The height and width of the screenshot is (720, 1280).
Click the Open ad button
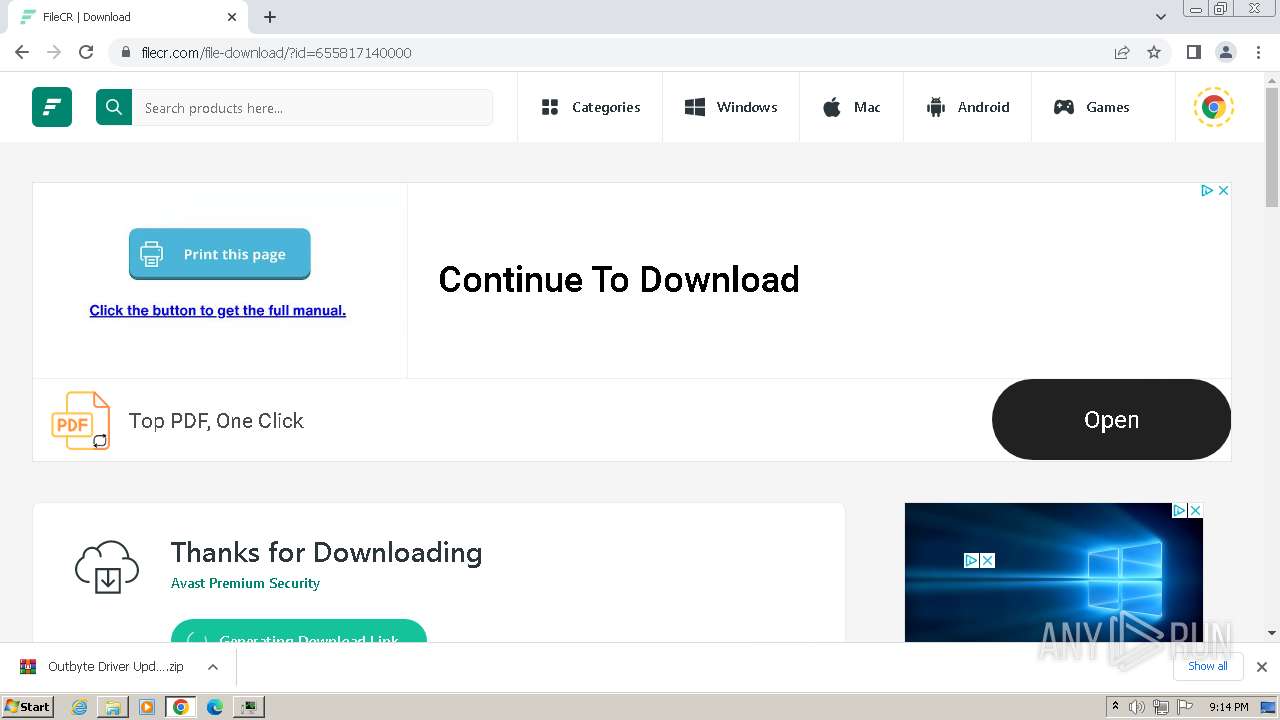pyautogui.click(x=1111, y=419)
